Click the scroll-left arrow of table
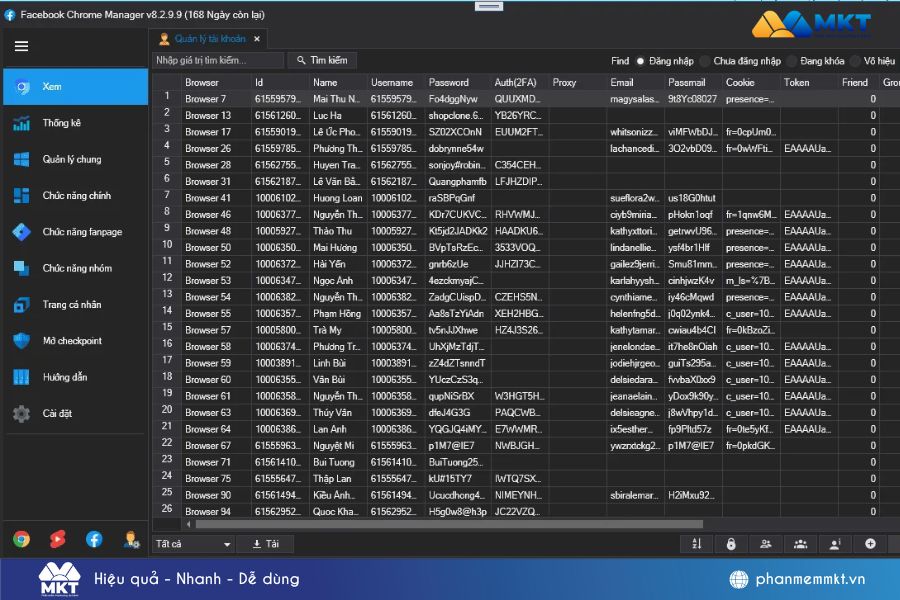Image resolution: width=900 pixels, height=600 pixels. (x=188, y=524)
